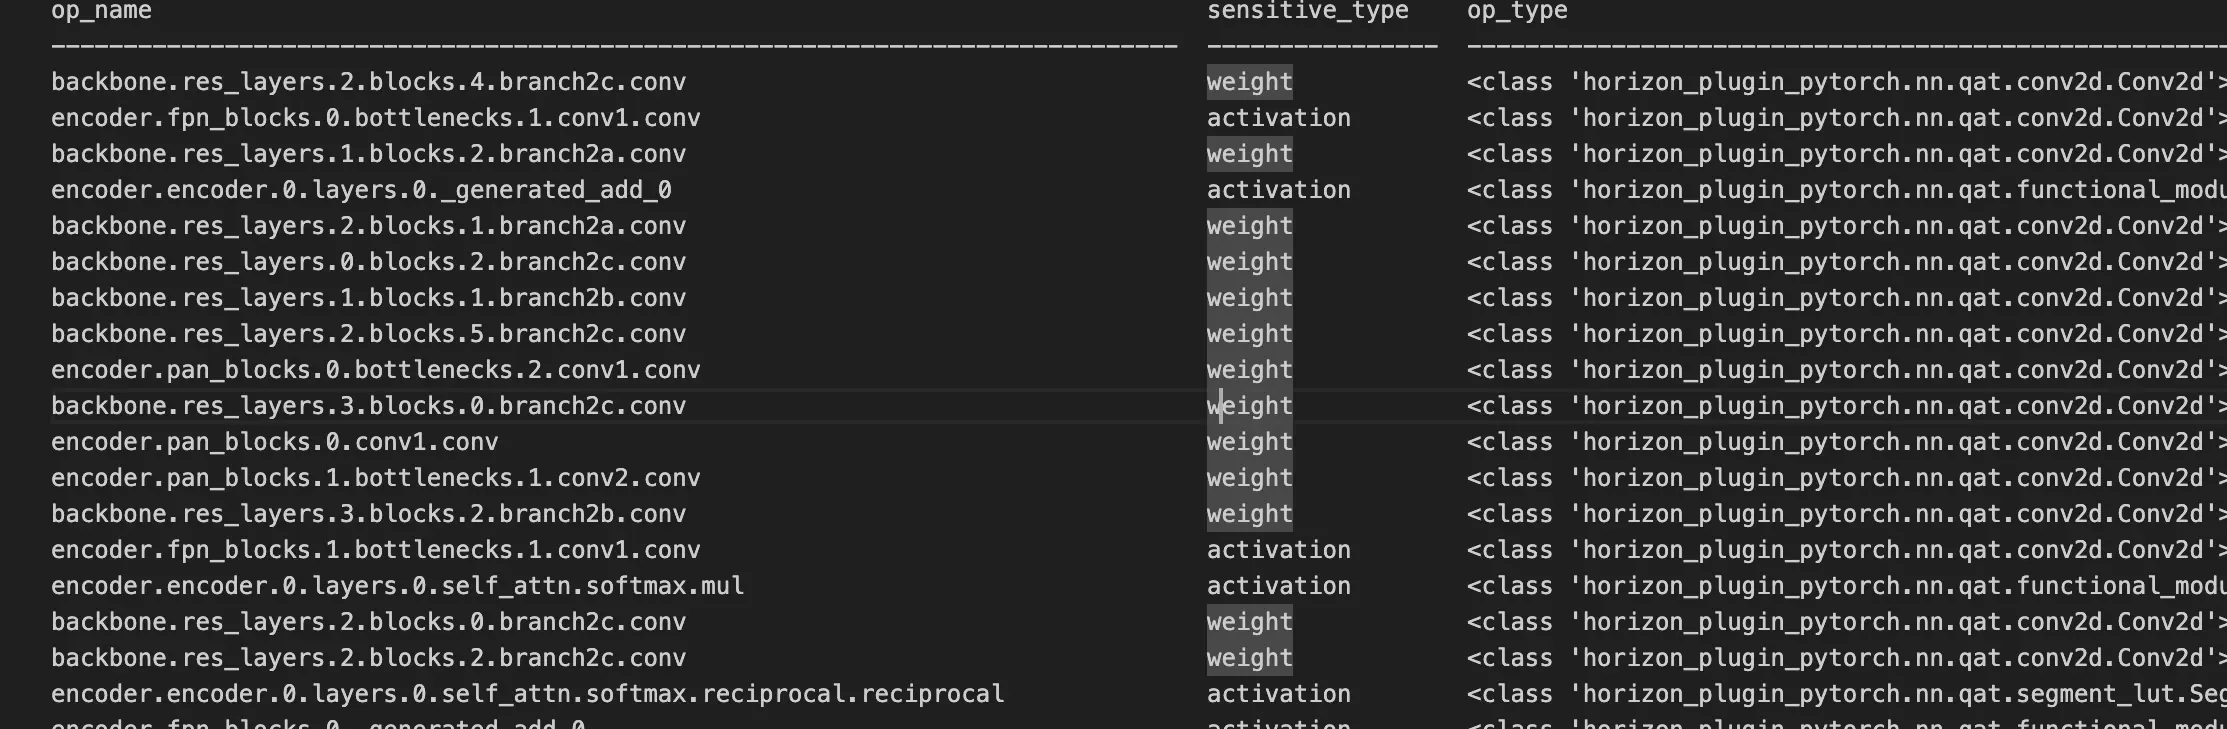Click activation in the softmax.reciprocal row
2227x729 pixels.
click(1278, 694)
